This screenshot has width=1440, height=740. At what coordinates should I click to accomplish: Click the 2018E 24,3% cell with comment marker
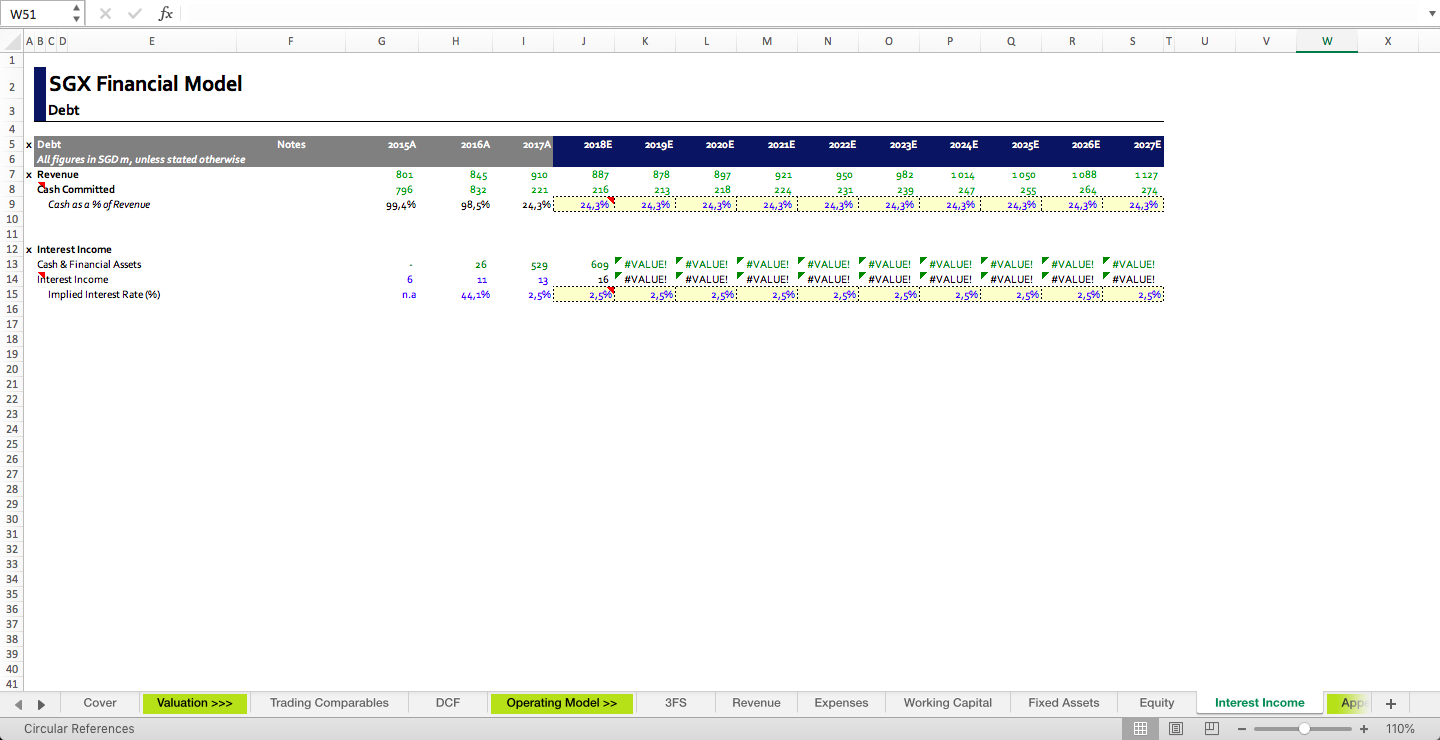point(584,205)
